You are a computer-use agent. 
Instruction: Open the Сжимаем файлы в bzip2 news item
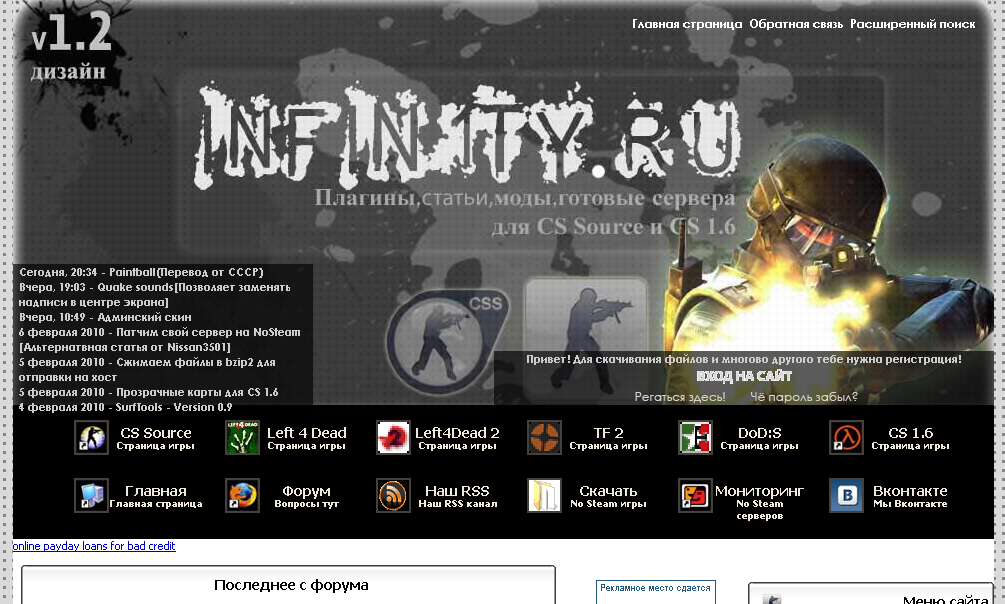(x=147, y=369)
